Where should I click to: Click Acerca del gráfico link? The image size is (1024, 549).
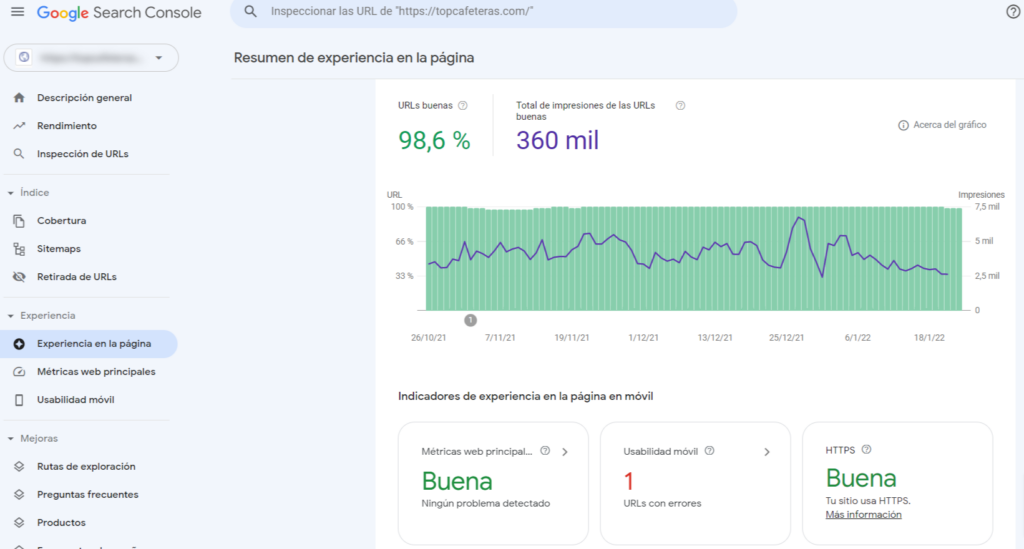950,125
